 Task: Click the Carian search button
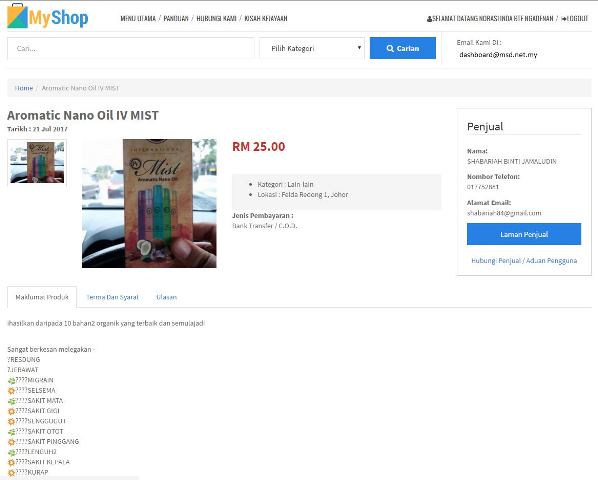point(403,48)
